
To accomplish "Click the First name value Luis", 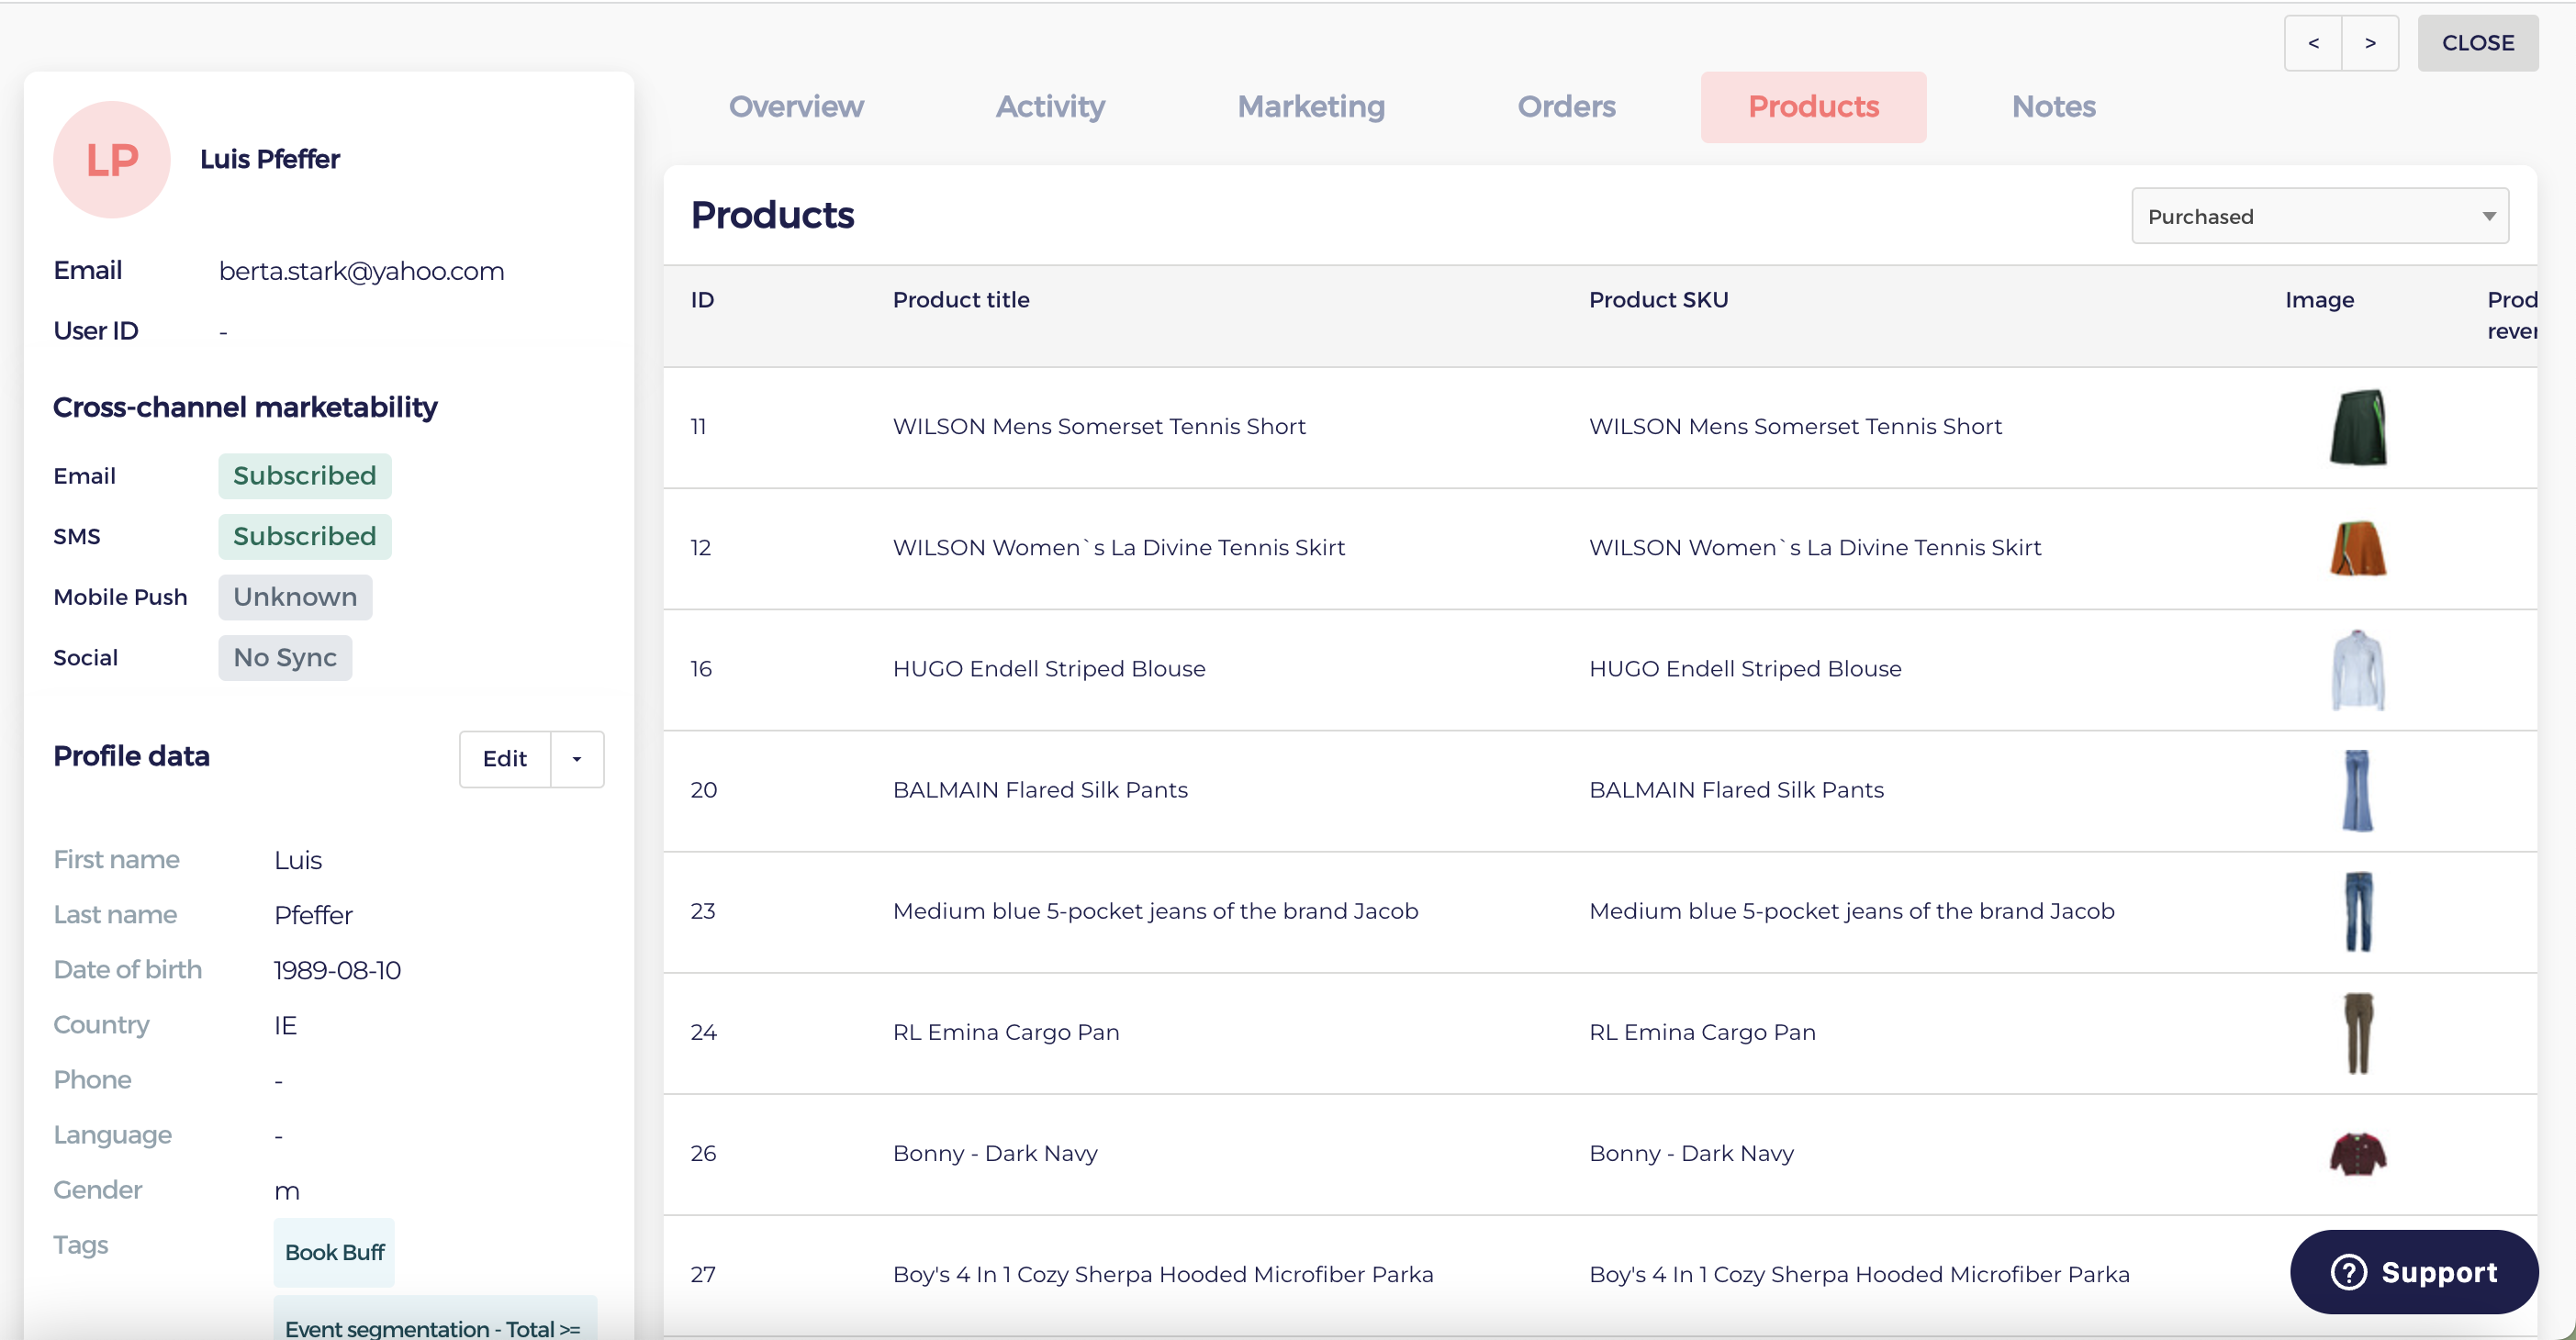I will (298, 860).
